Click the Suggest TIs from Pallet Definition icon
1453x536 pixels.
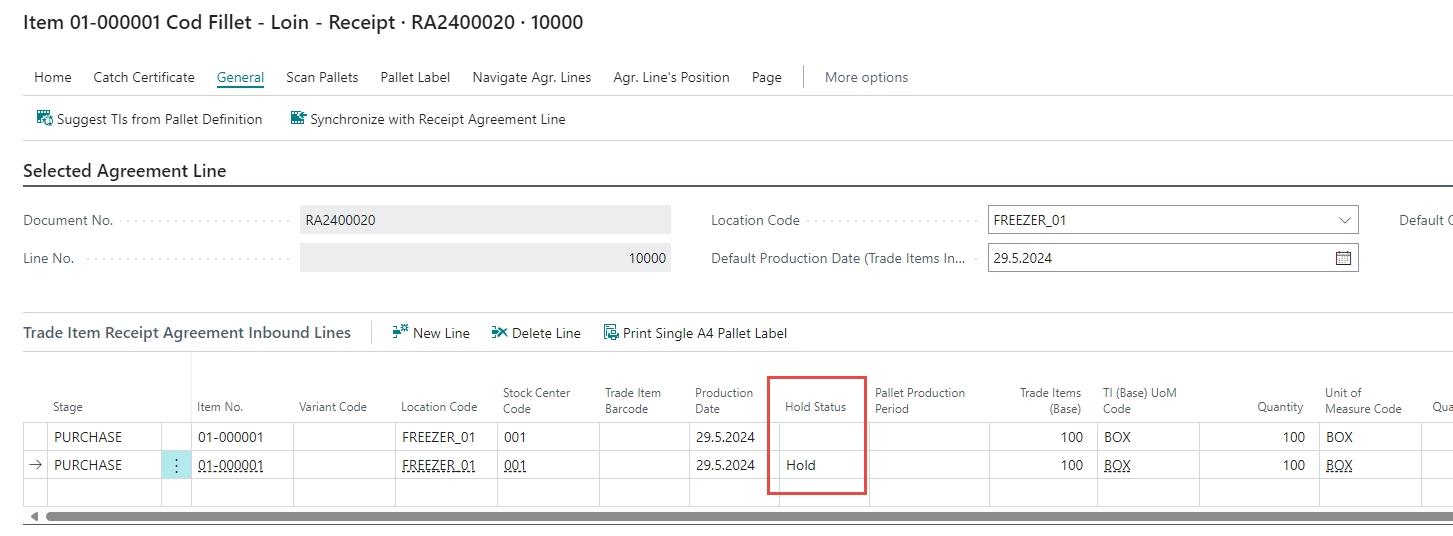45,119
